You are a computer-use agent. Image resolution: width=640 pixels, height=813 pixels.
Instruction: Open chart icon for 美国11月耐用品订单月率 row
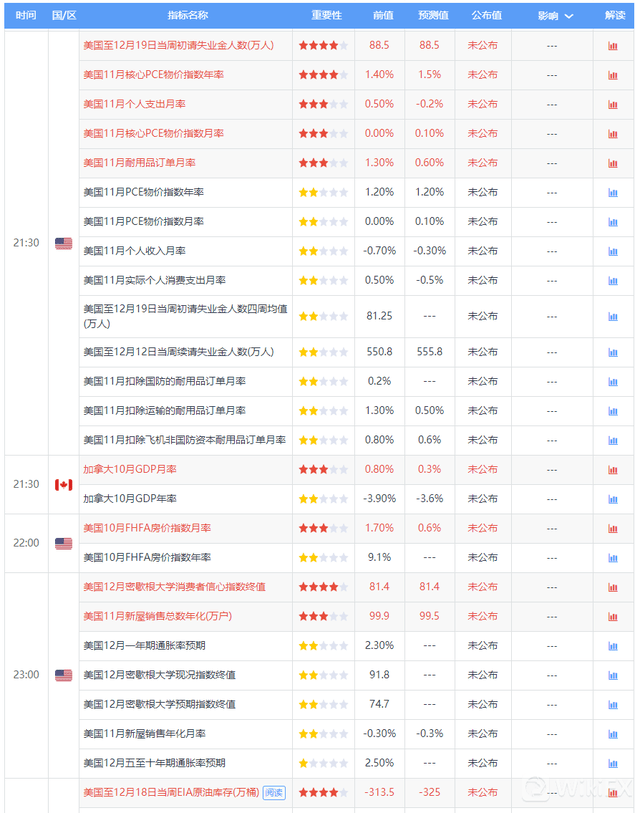(x=612, y=163)
